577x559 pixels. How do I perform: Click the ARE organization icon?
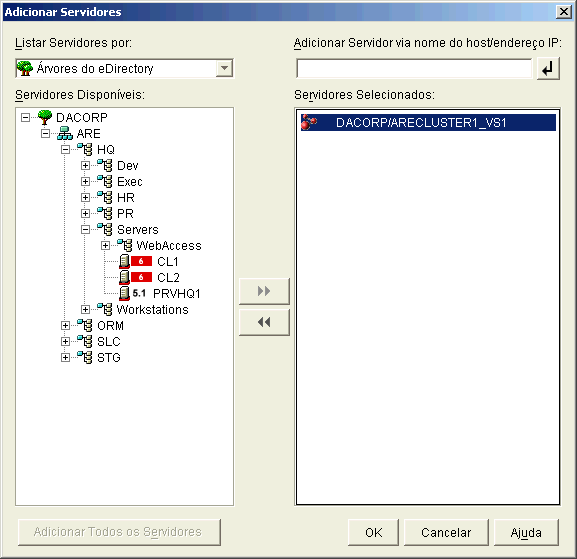[65, 133]
